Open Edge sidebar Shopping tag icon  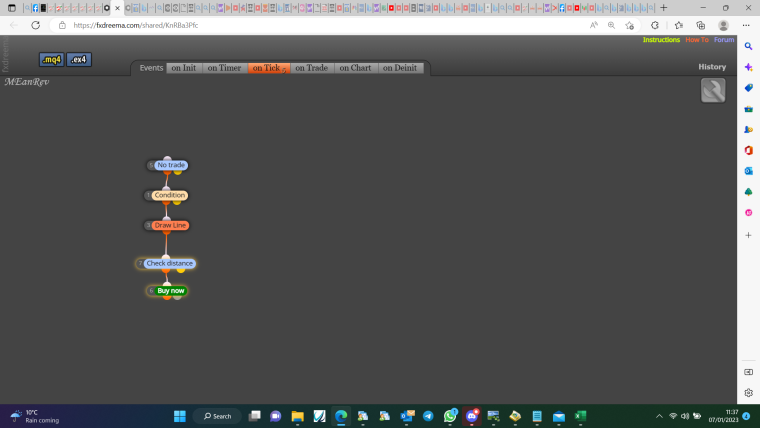748,88
